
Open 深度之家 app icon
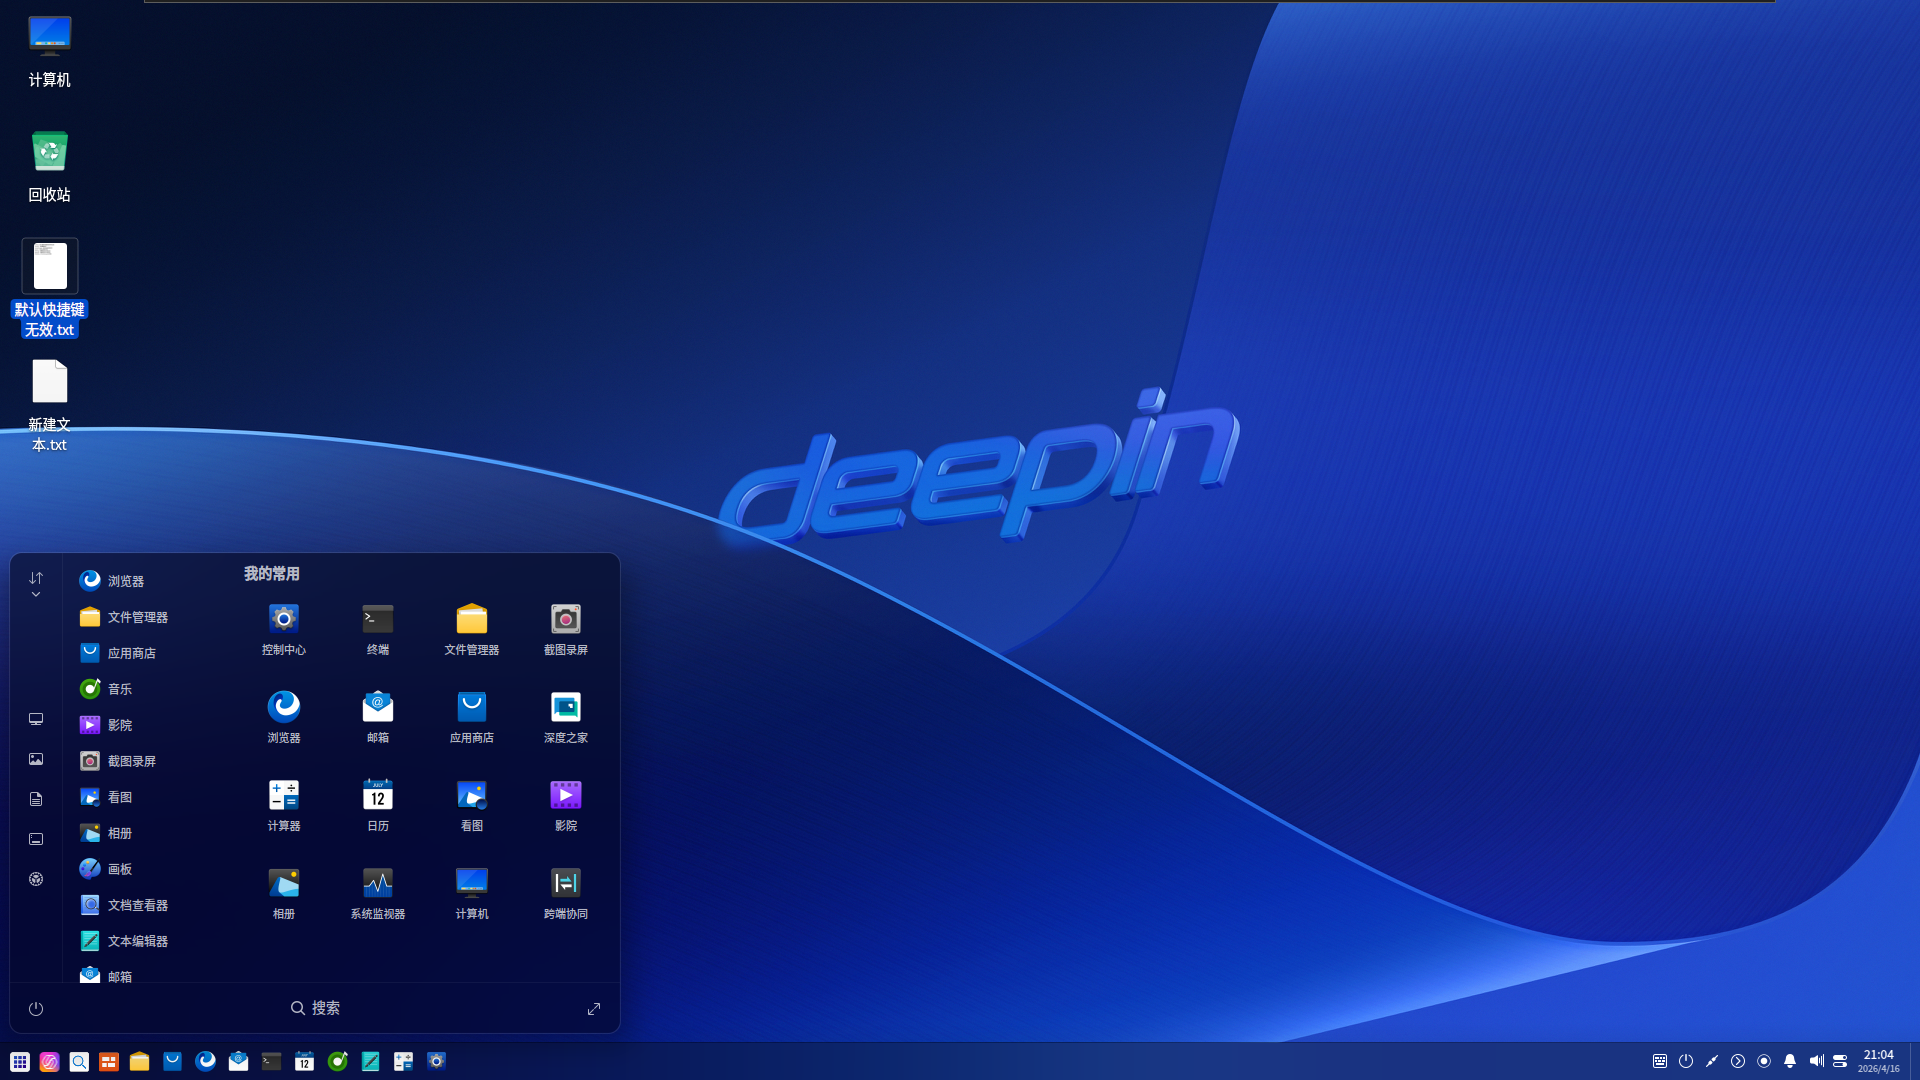[x=566, y=708]
